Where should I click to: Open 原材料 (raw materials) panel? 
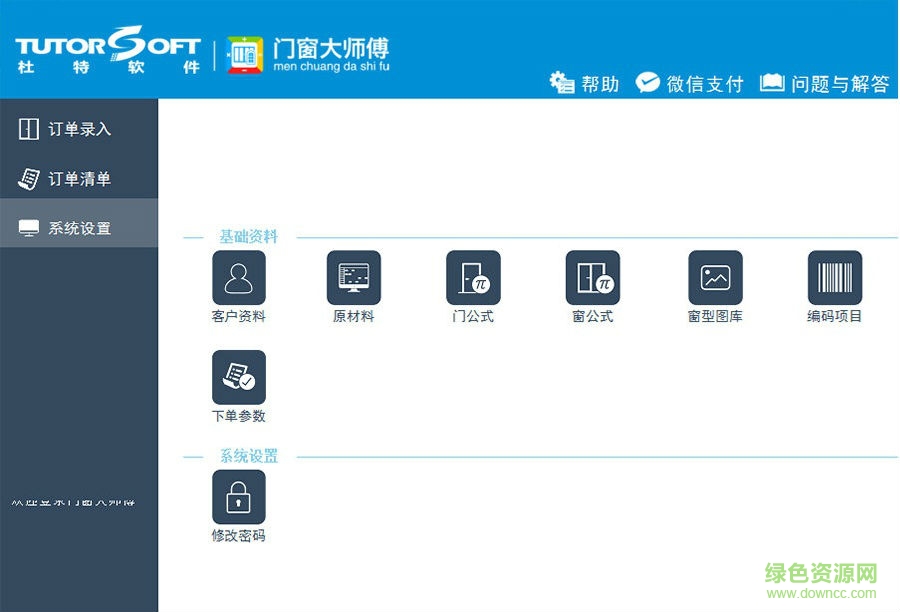(x=356, y=278)
